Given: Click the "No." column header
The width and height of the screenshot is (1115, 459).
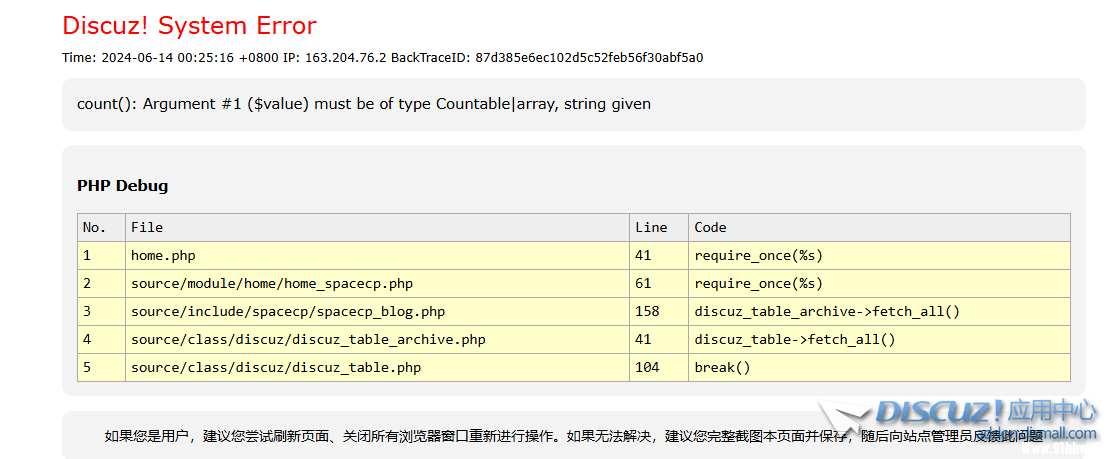Looking at the screenshot, I should (x=93, y=228).
